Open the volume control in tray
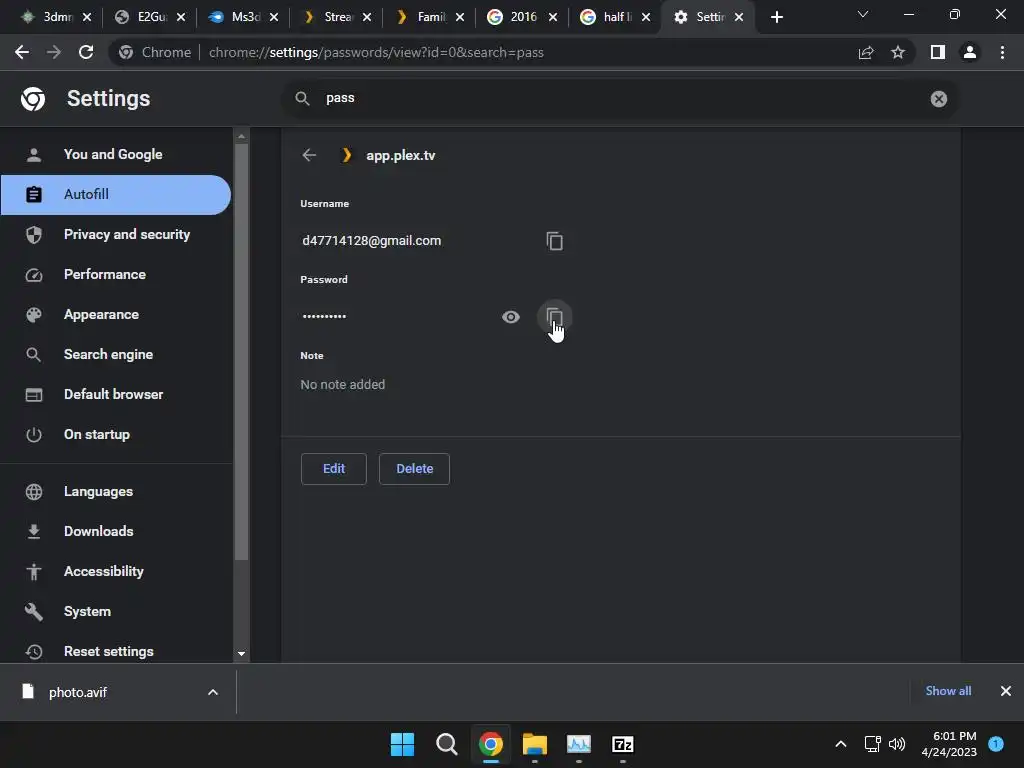This screenshot has width=1024, height=768. pyautogui.click(x=897, y=744)
